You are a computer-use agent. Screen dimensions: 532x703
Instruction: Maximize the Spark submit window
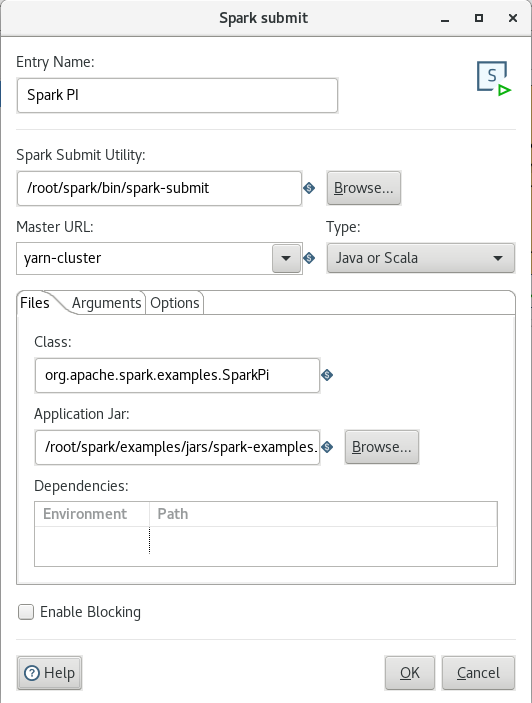(x=479, y=18)
